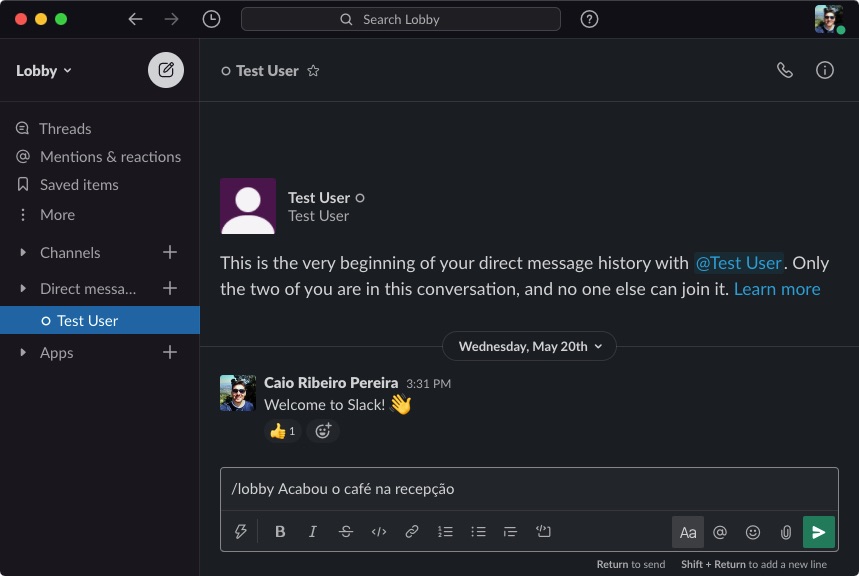Toggle the bulleted list

pyautogui.click(x=478, y=532)
